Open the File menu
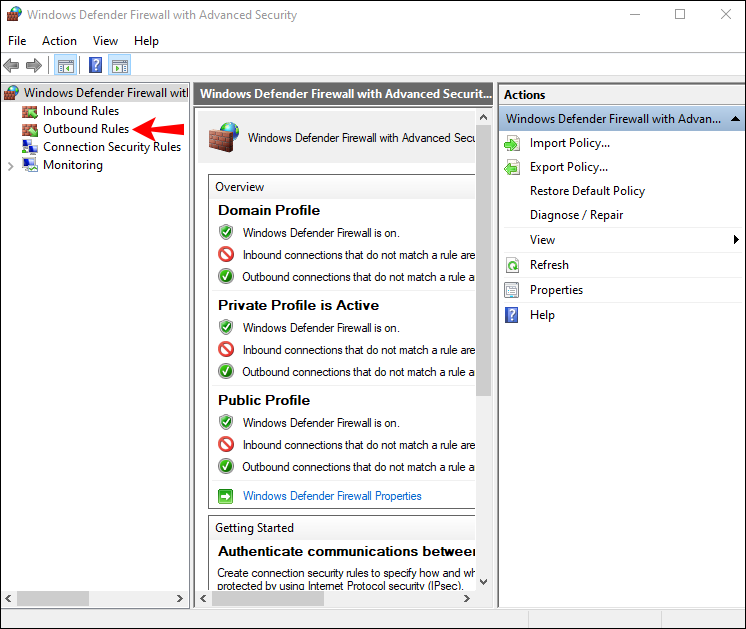Image resolution: width=746 pixels, height=629 pixels. 17,41
